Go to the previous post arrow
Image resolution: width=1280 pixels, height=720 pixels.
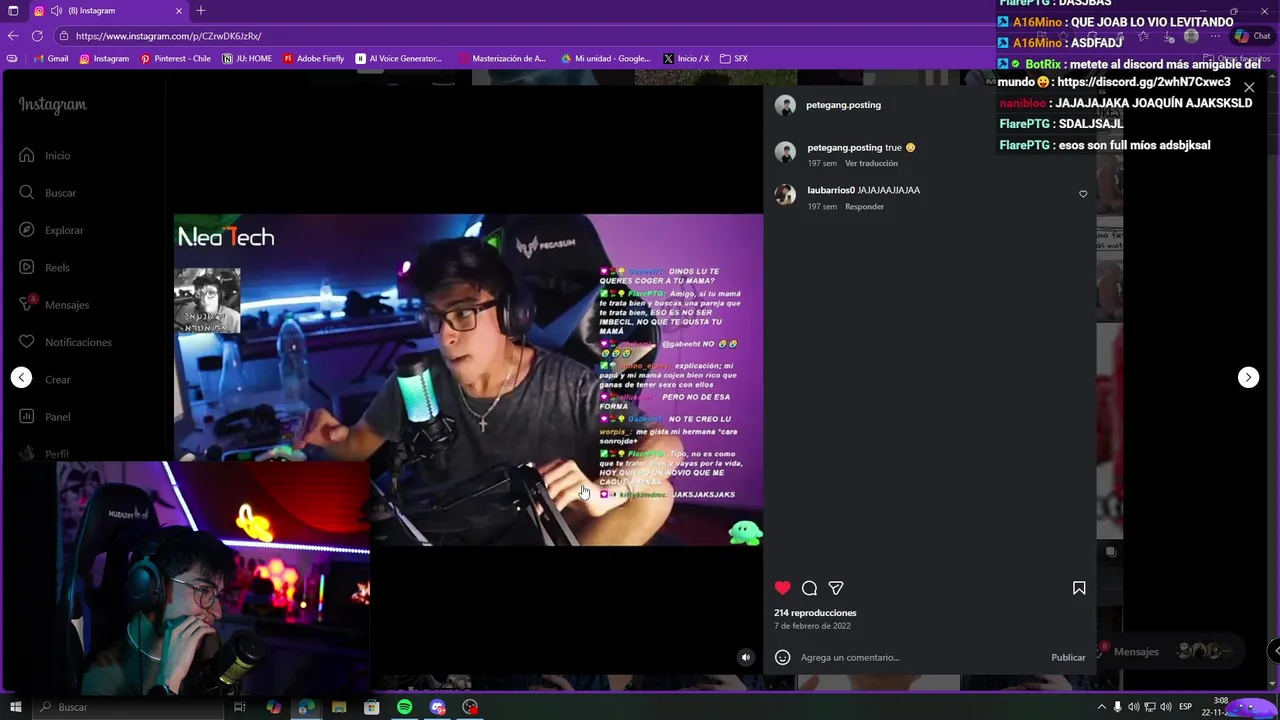pos(22,377)
